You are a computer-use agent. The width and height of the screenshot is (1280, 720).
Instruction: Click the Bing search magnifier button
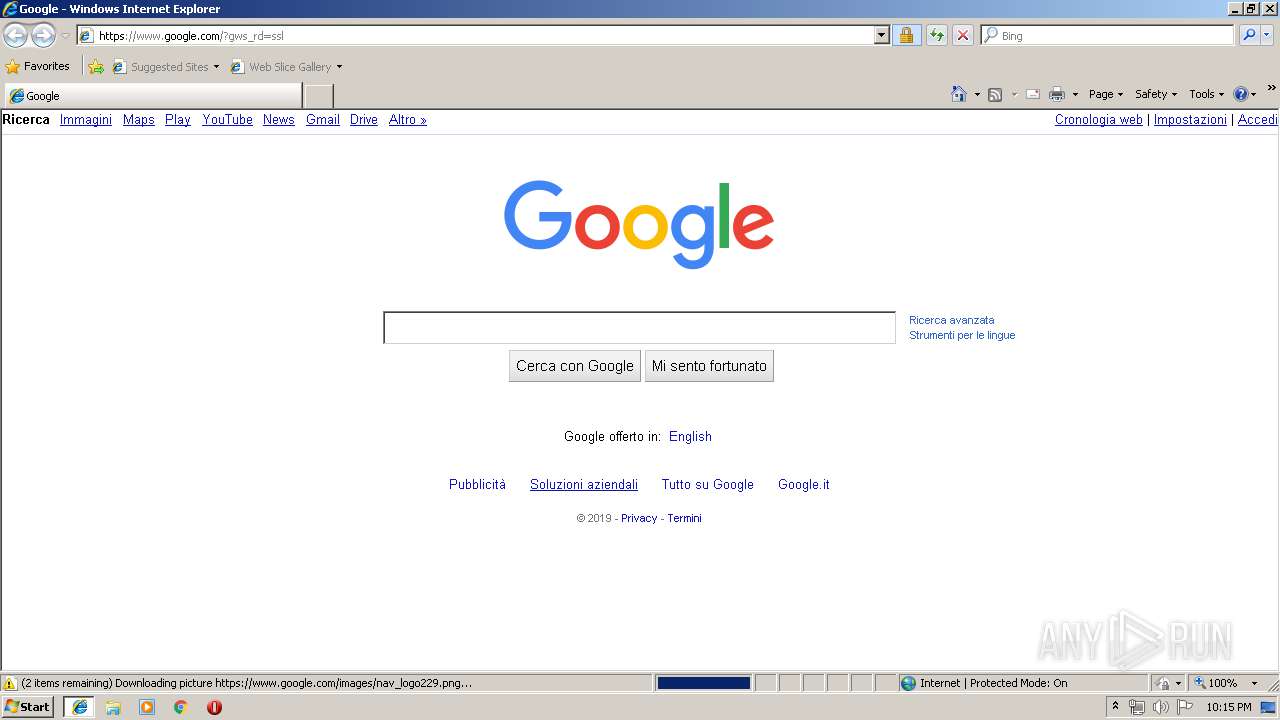coord(1249,35)
